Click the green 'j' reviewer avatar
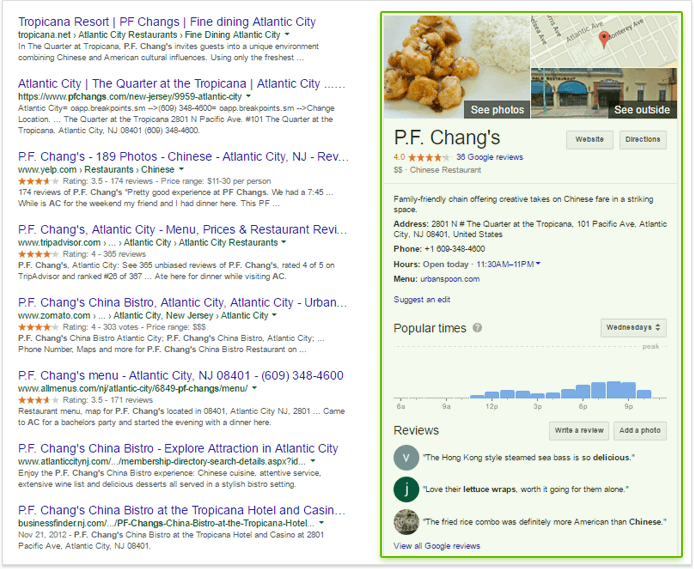 tap(406, 489)
